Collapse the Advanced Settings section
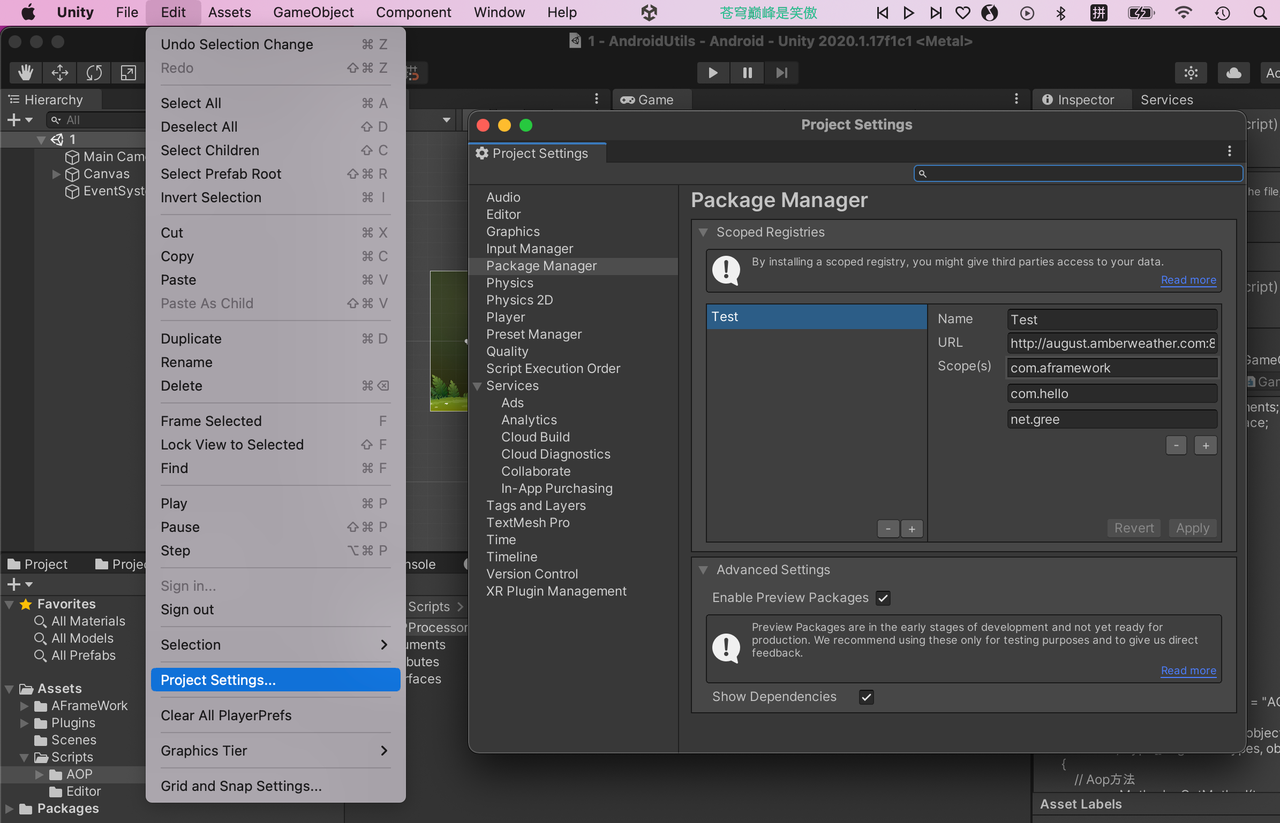1280x823 pixels. (703, 570)
